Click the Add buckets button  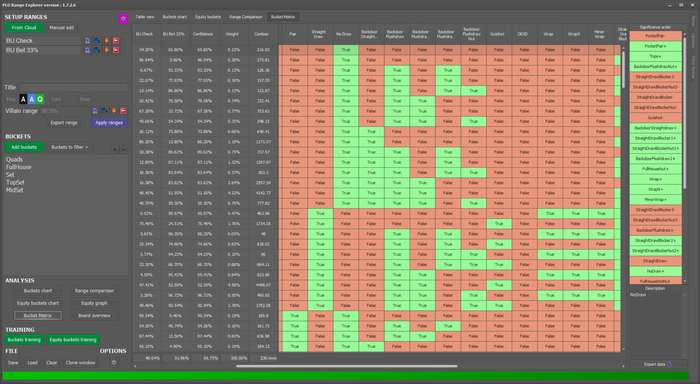pos(24,147)
